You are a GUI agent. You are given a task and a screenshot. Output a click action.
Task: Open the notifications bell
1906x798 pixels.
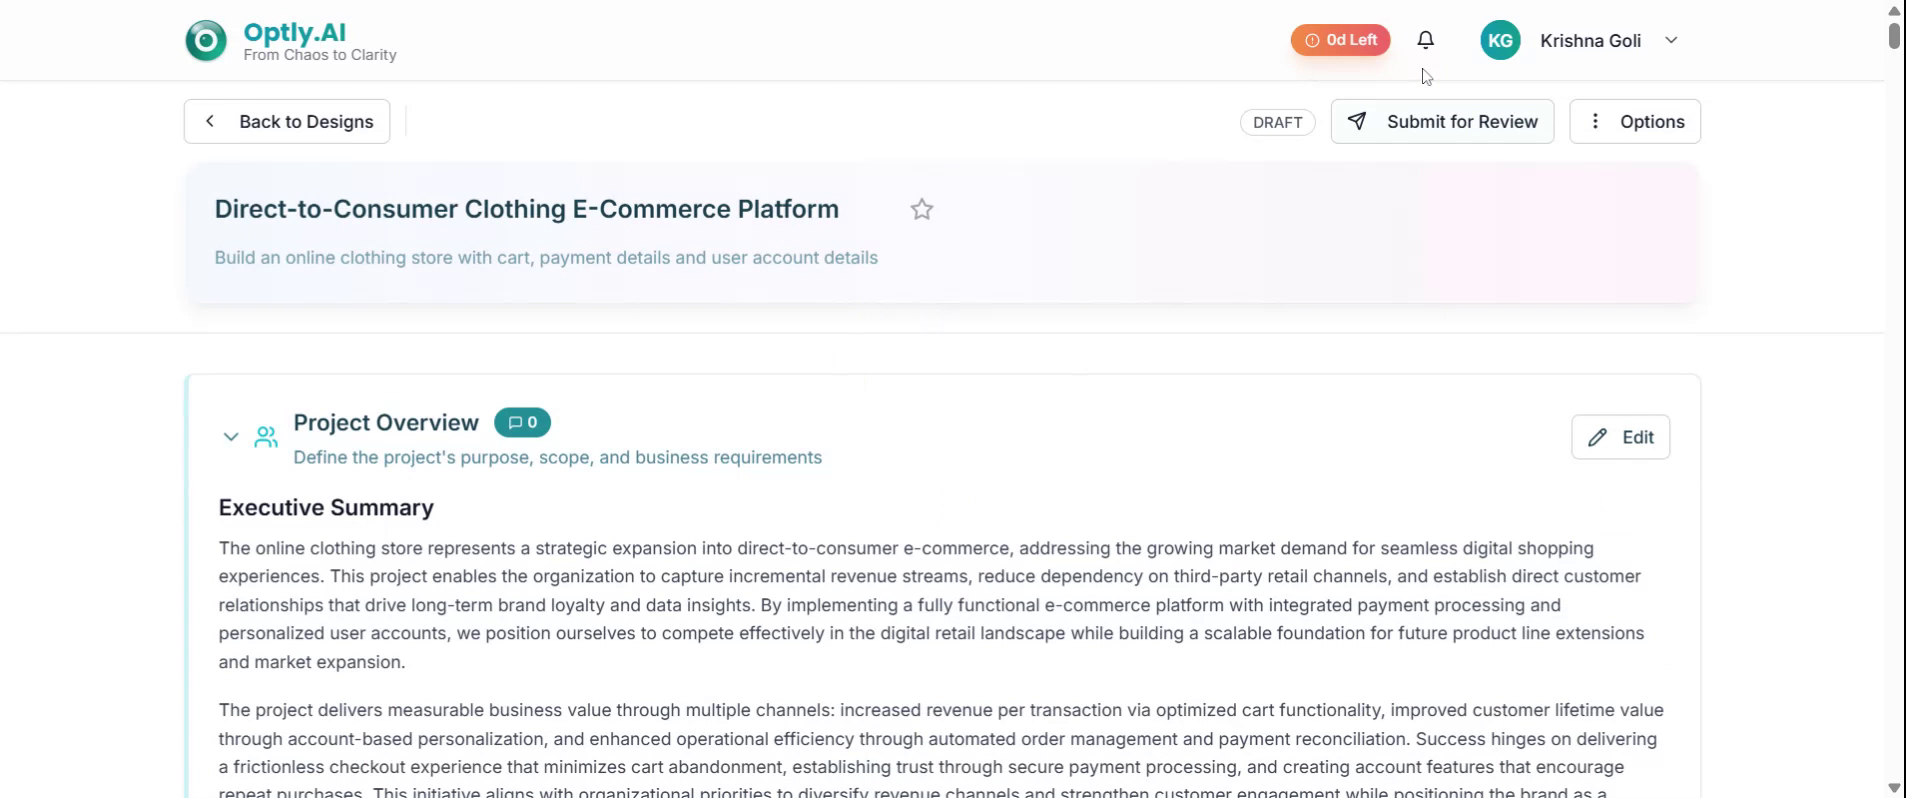click(x=1425, y=40)
